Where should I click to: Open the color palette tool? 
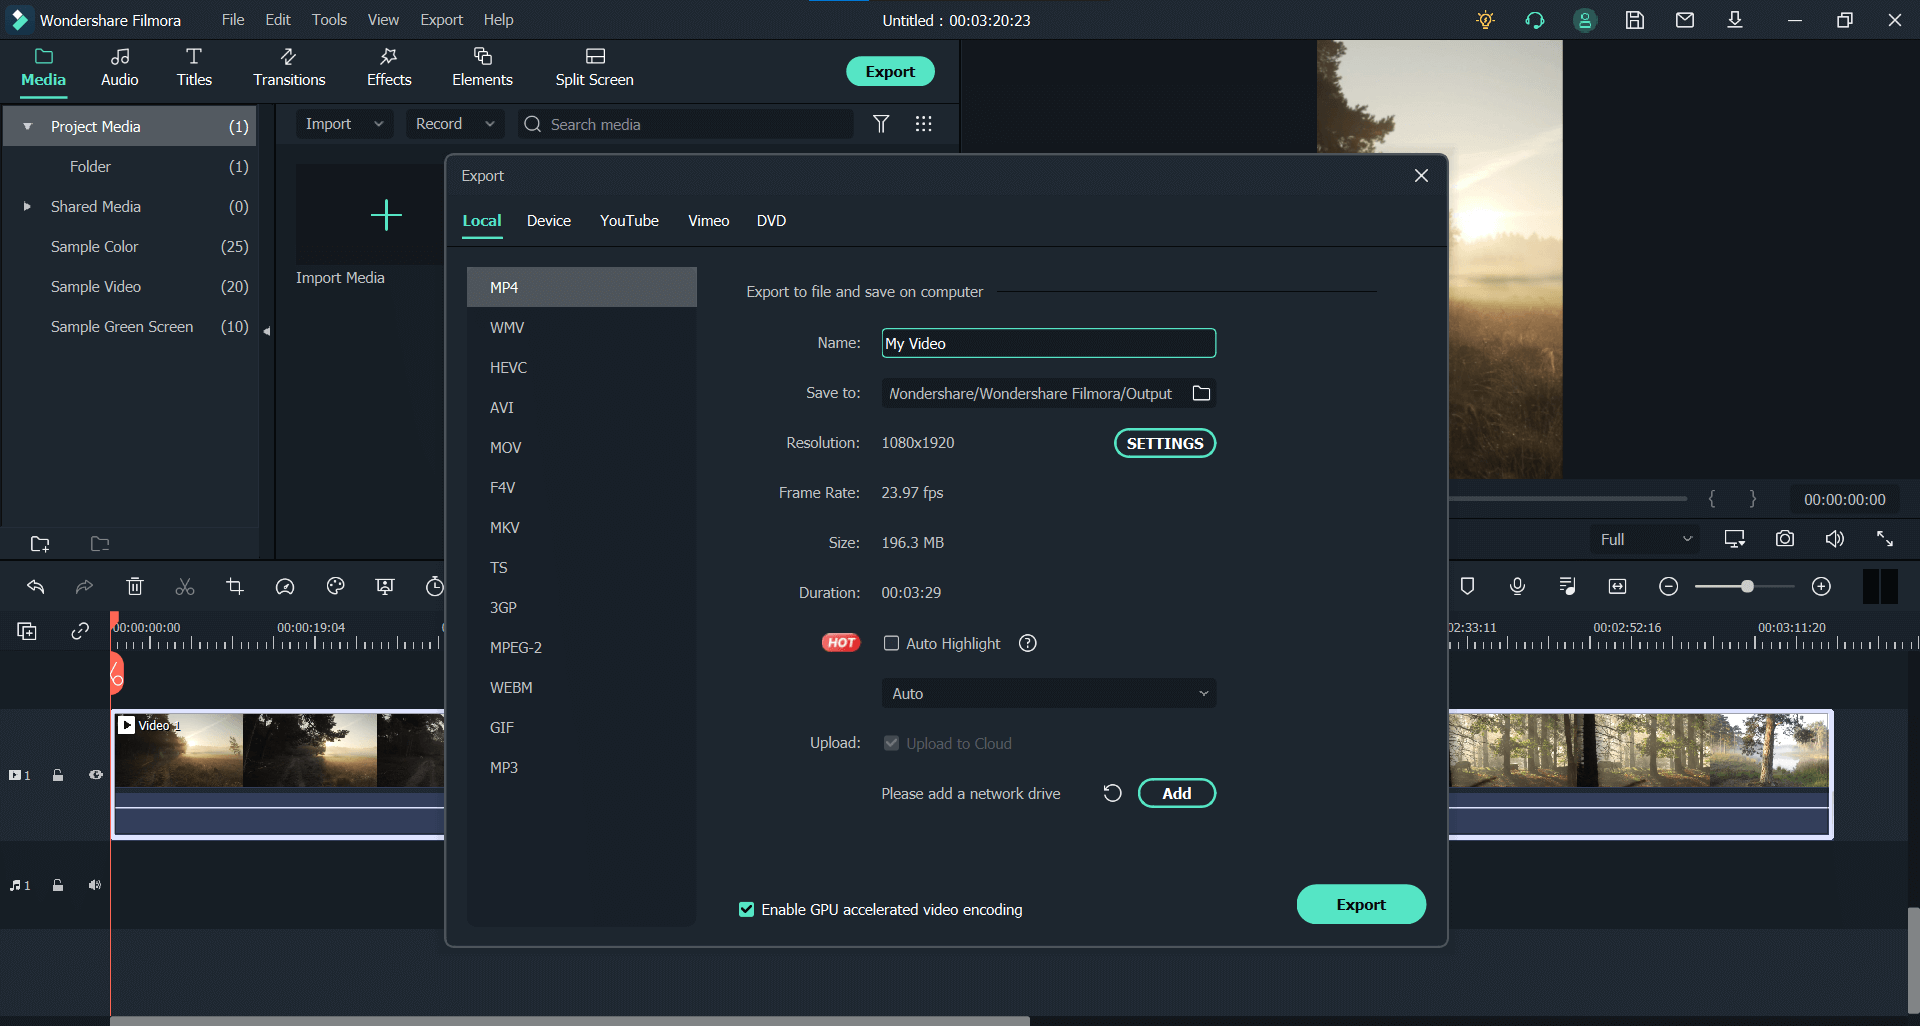coord(335,587)
